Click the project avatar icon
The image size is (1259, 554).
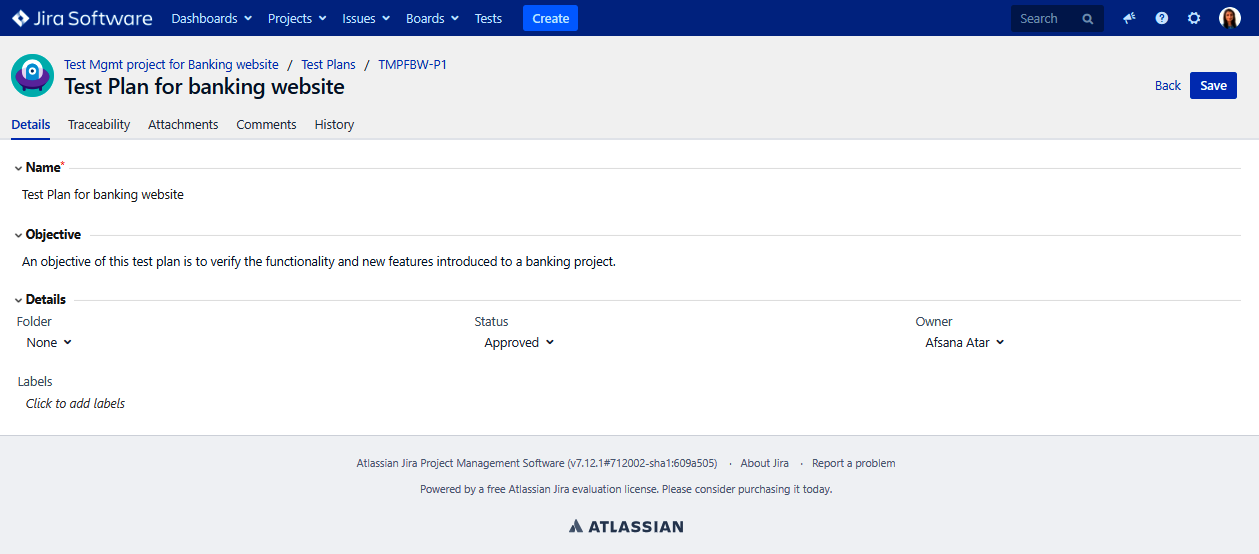[32, 75]
